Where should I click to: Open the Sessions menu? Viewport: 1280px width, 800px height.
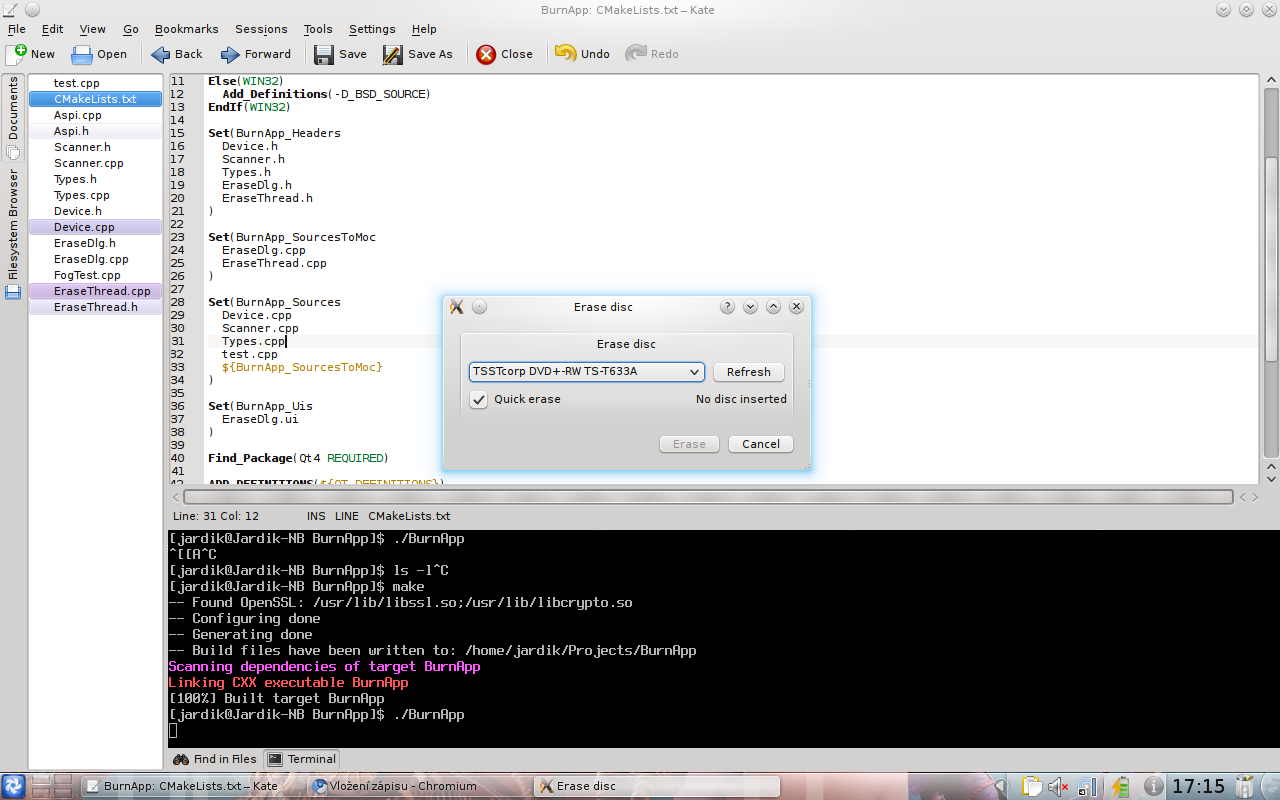[x=261, y=29]
